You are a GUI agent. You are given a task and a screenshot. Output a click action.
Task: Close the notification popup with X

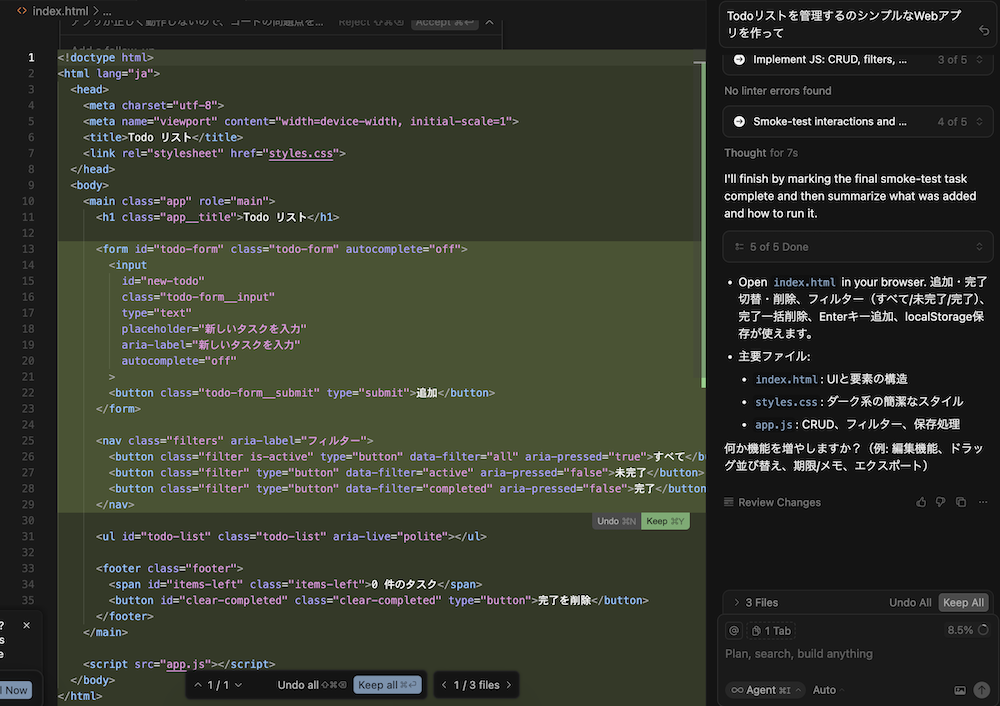tap(26, 625)
